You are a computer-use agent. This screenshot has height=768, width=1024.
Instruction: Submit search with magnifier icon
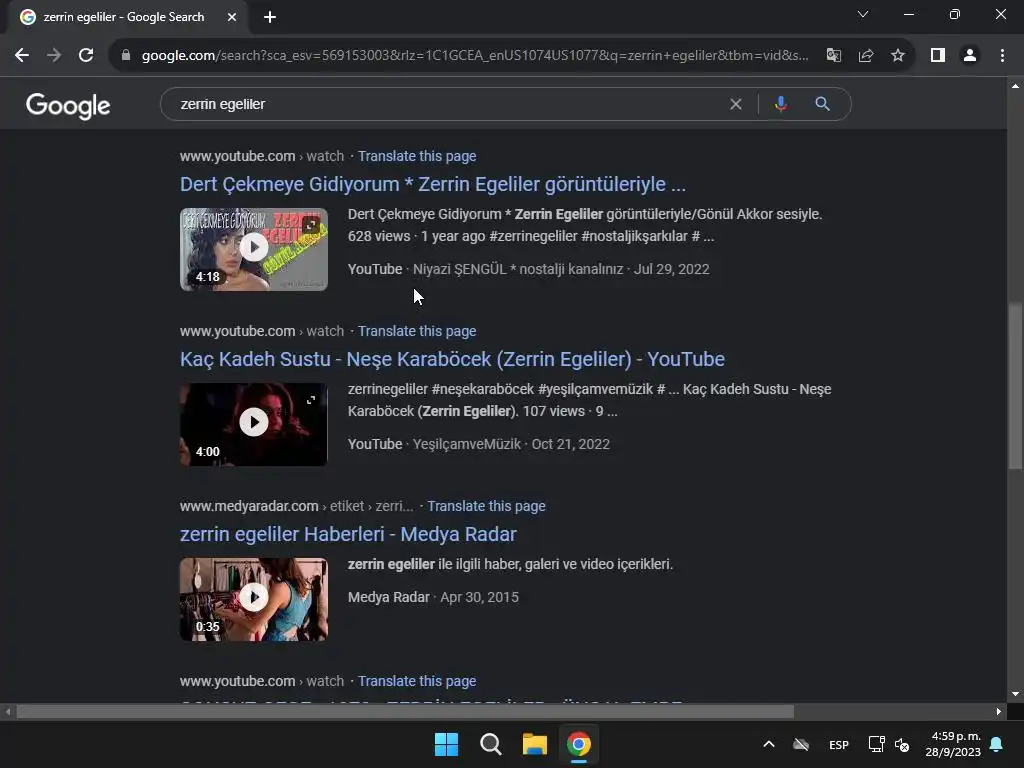[x=822, y=104]
